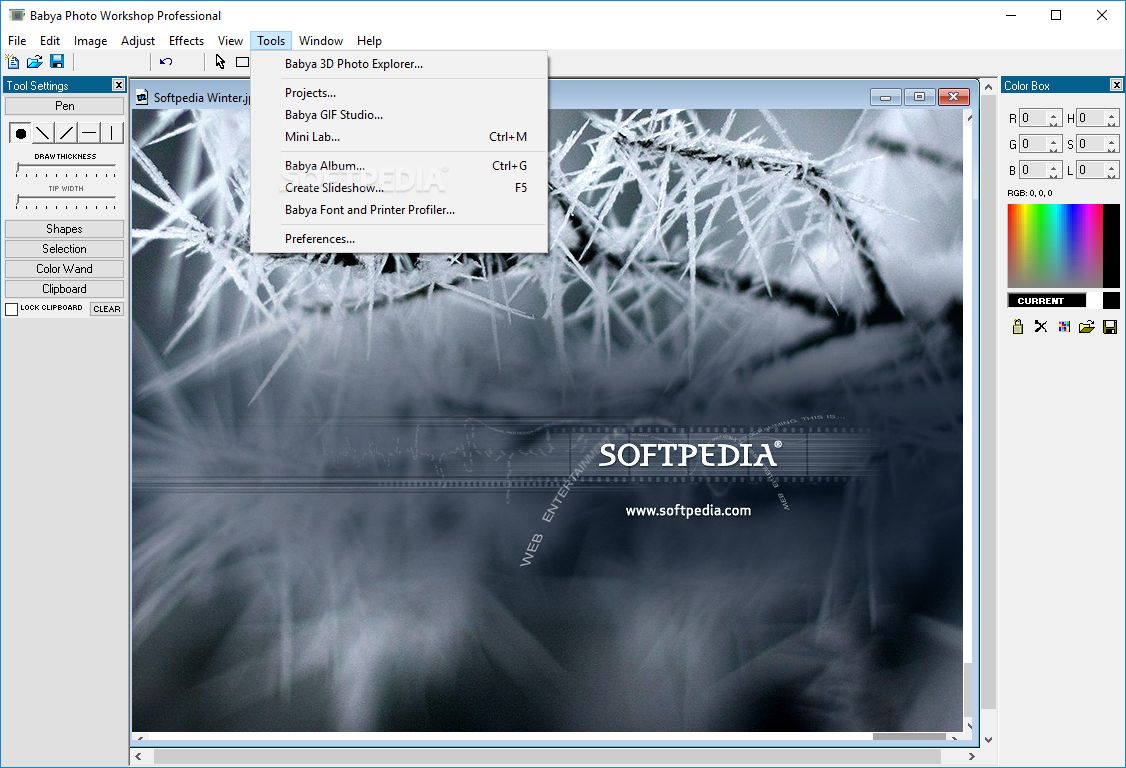Open the Image menu
This screenshot has width=1126, height=768.
(x=90, y=41)
